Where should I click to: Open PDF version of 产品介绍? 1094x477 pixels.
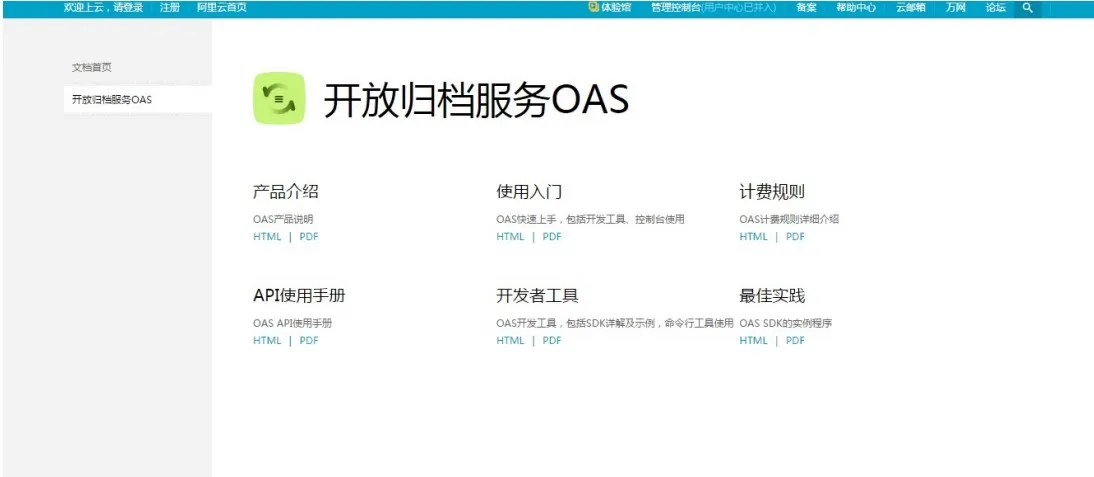pyautogui.click(x=309, y=236)
